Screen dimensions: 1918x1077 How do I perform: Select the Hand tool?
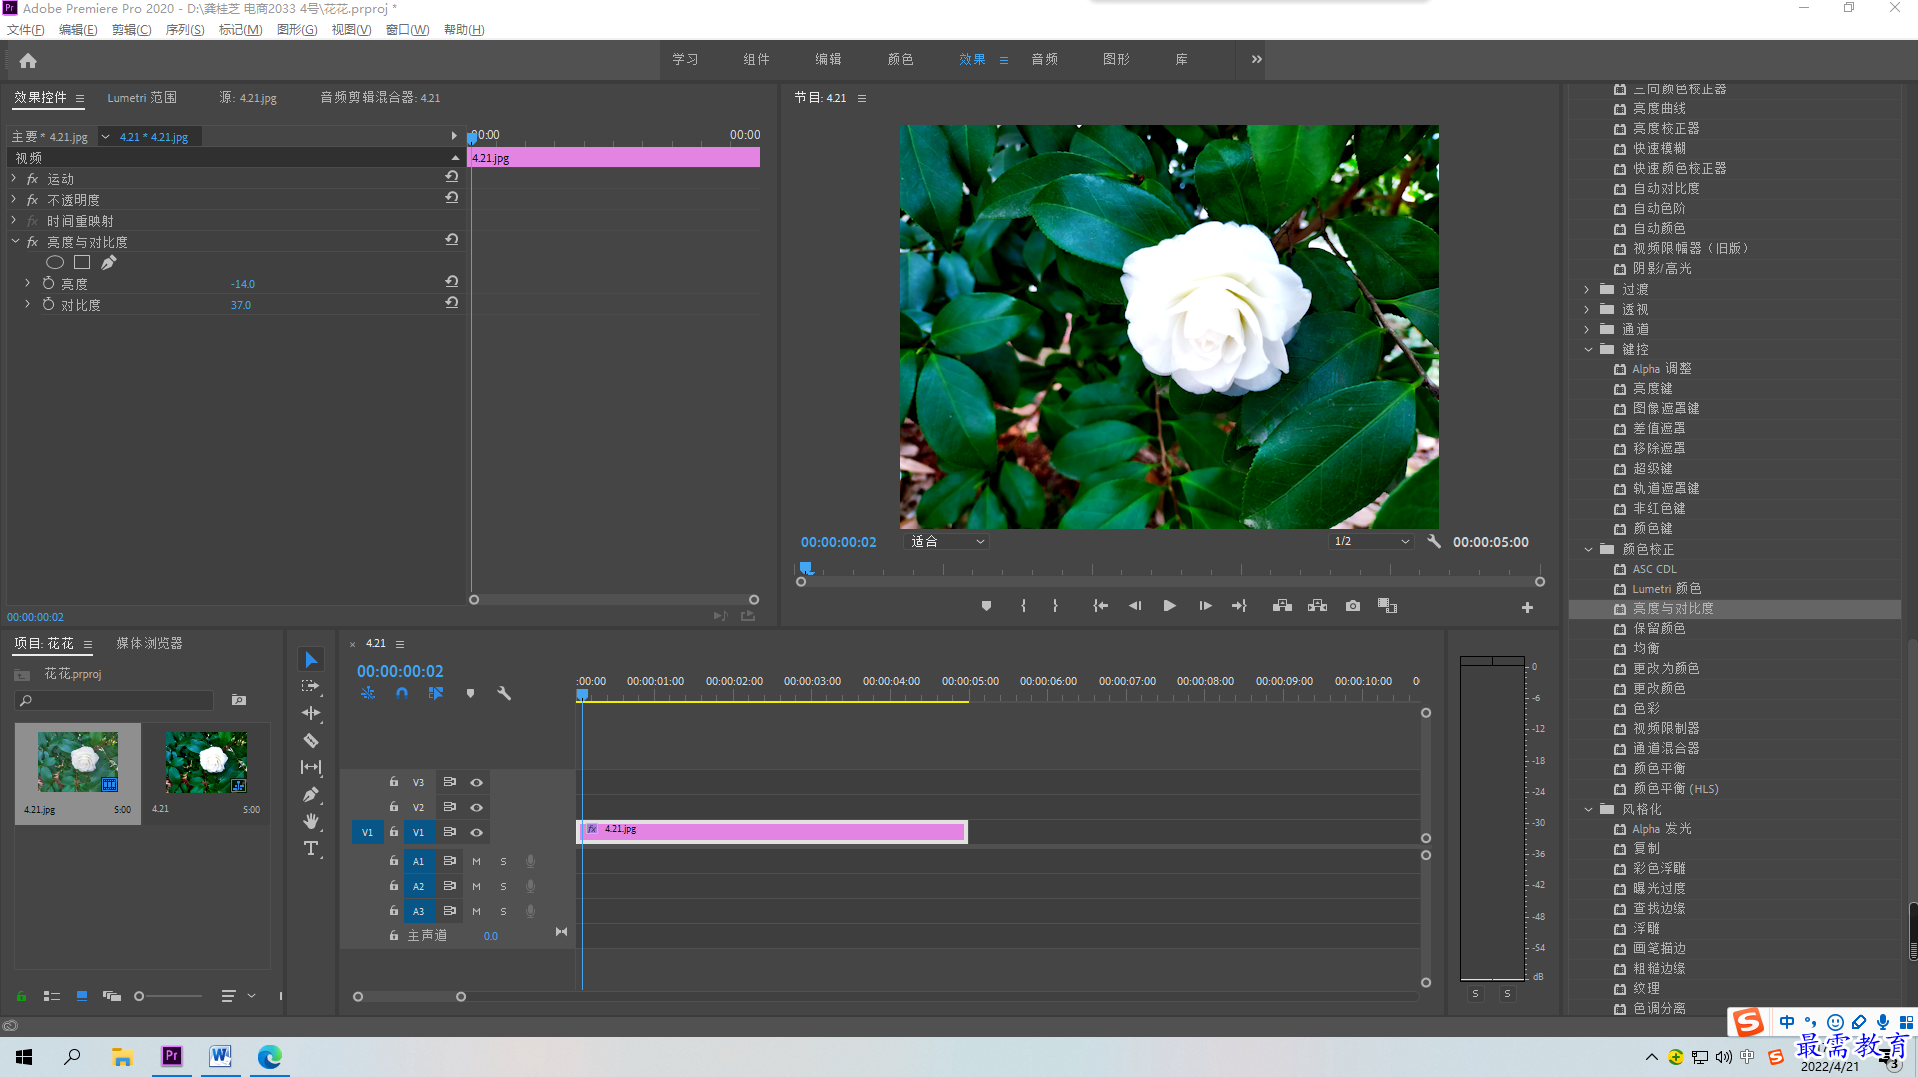311,821
